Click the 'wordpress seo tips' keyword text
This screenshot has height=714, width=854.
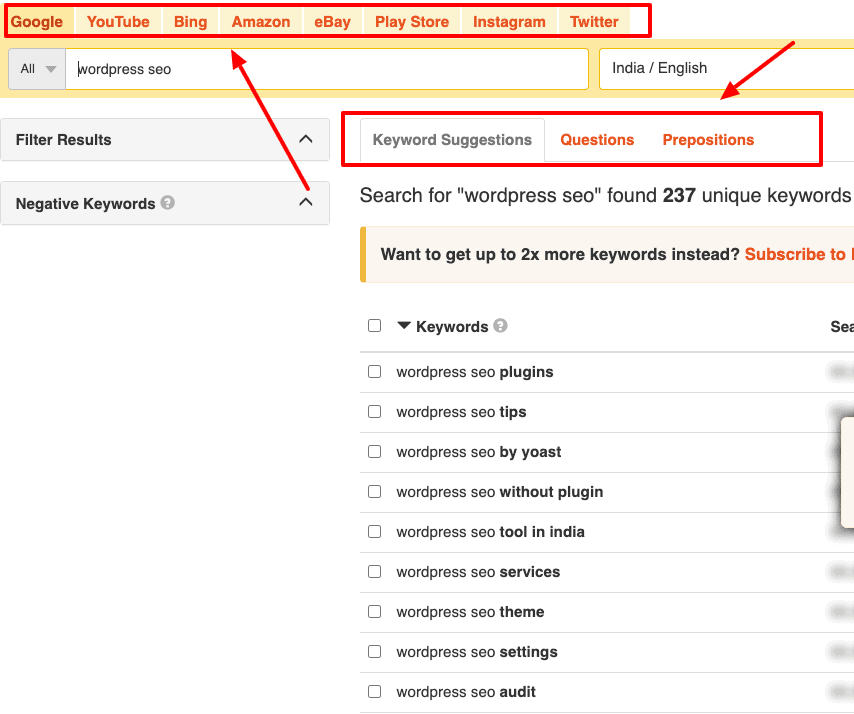pyautogui.click(x=461, y=412)
